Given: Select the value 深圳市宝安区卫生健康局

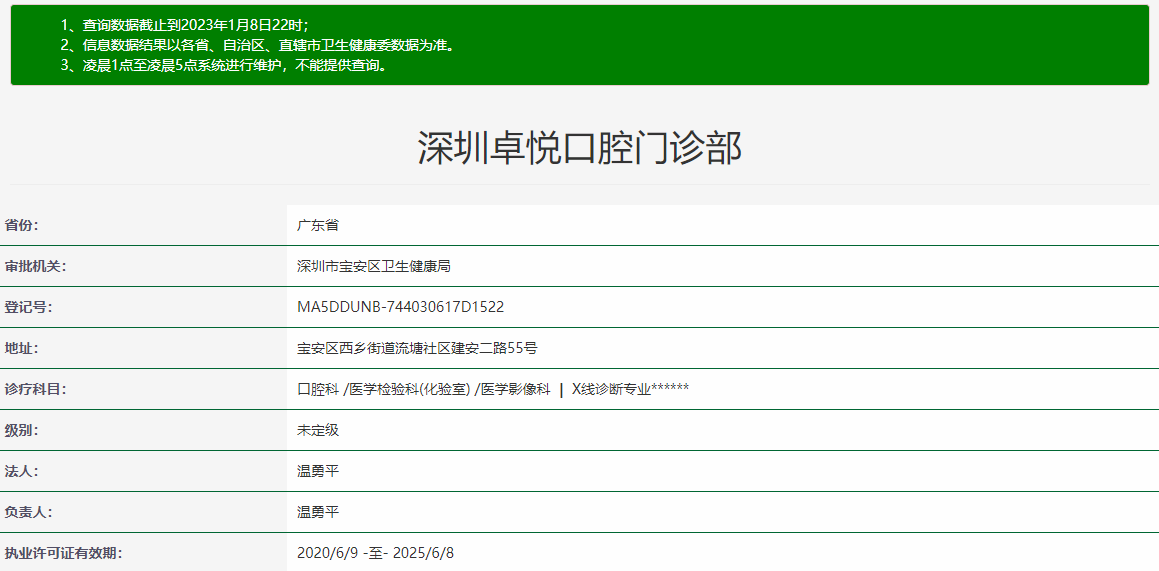Looking at the screenshot, I should pos(373,266).
